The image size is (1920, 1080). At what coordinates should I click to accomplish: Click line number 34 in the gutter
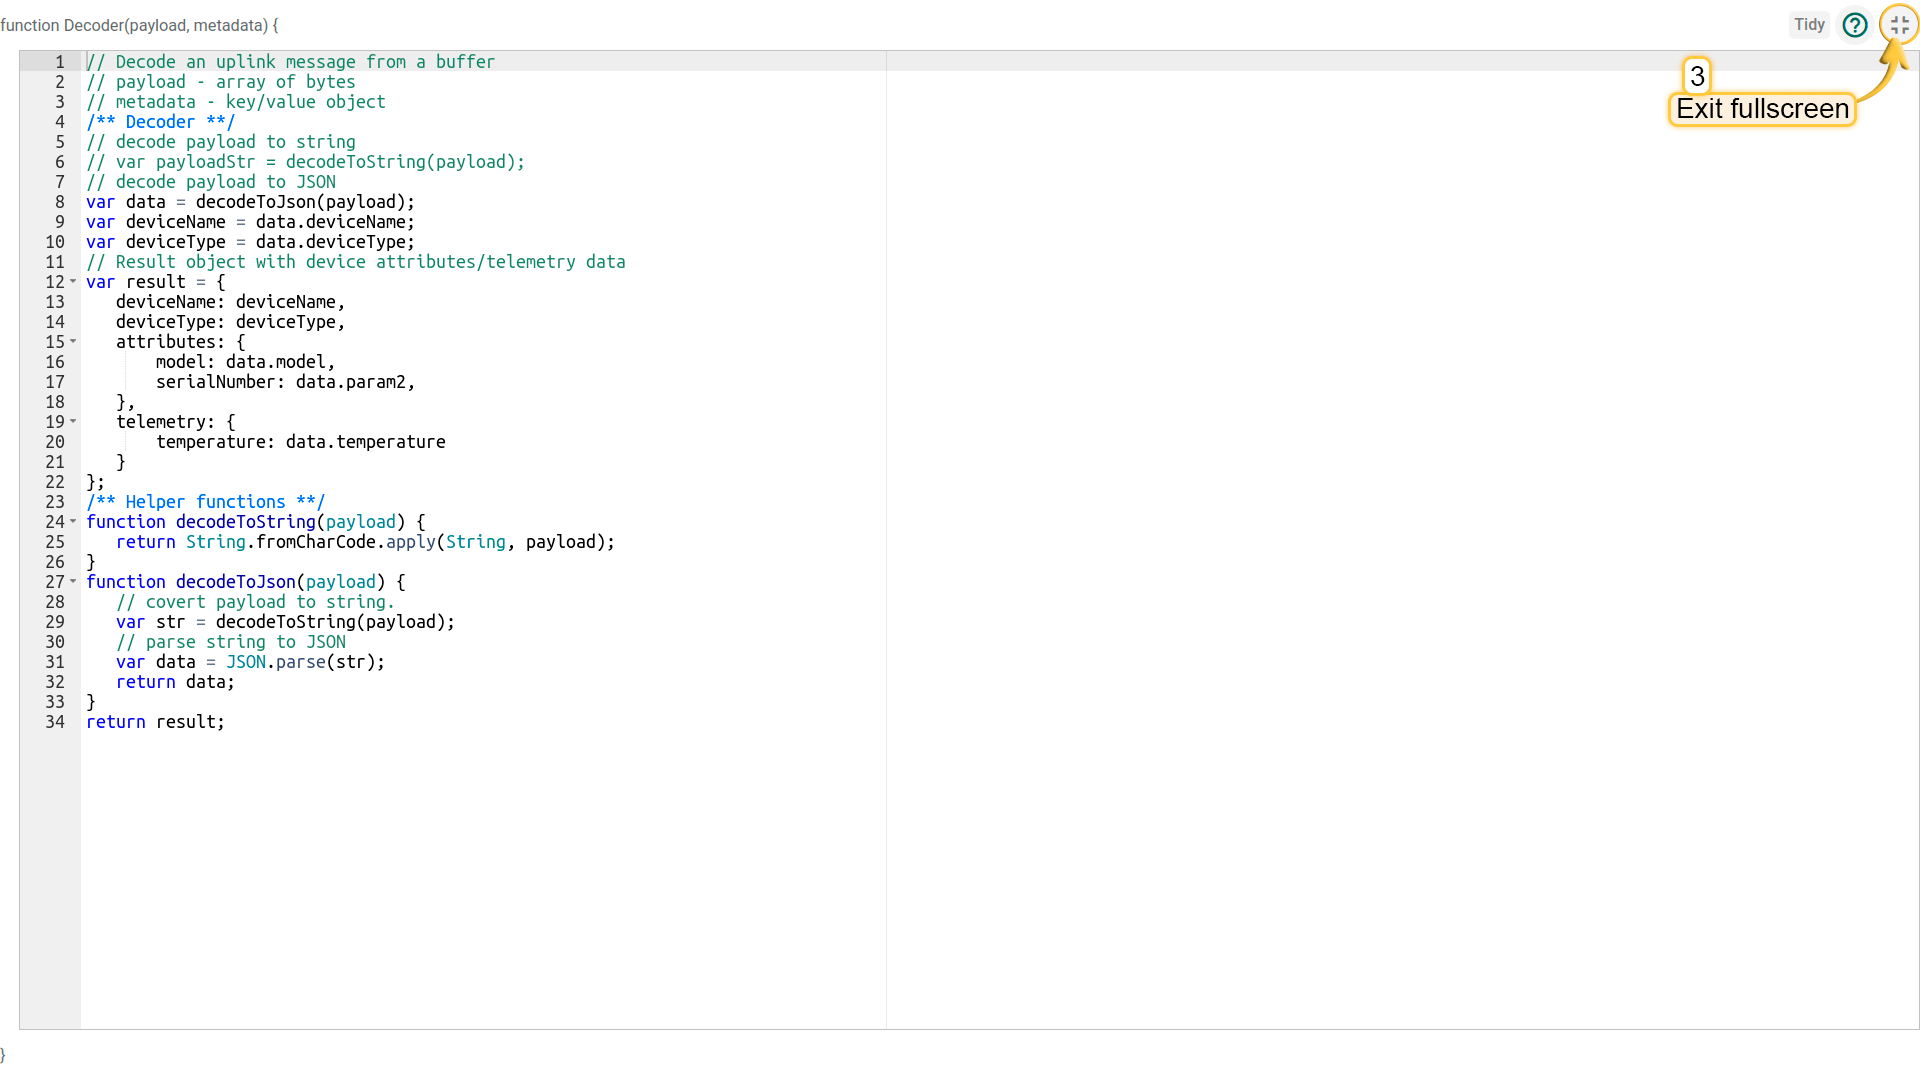(x=55, y=722)
